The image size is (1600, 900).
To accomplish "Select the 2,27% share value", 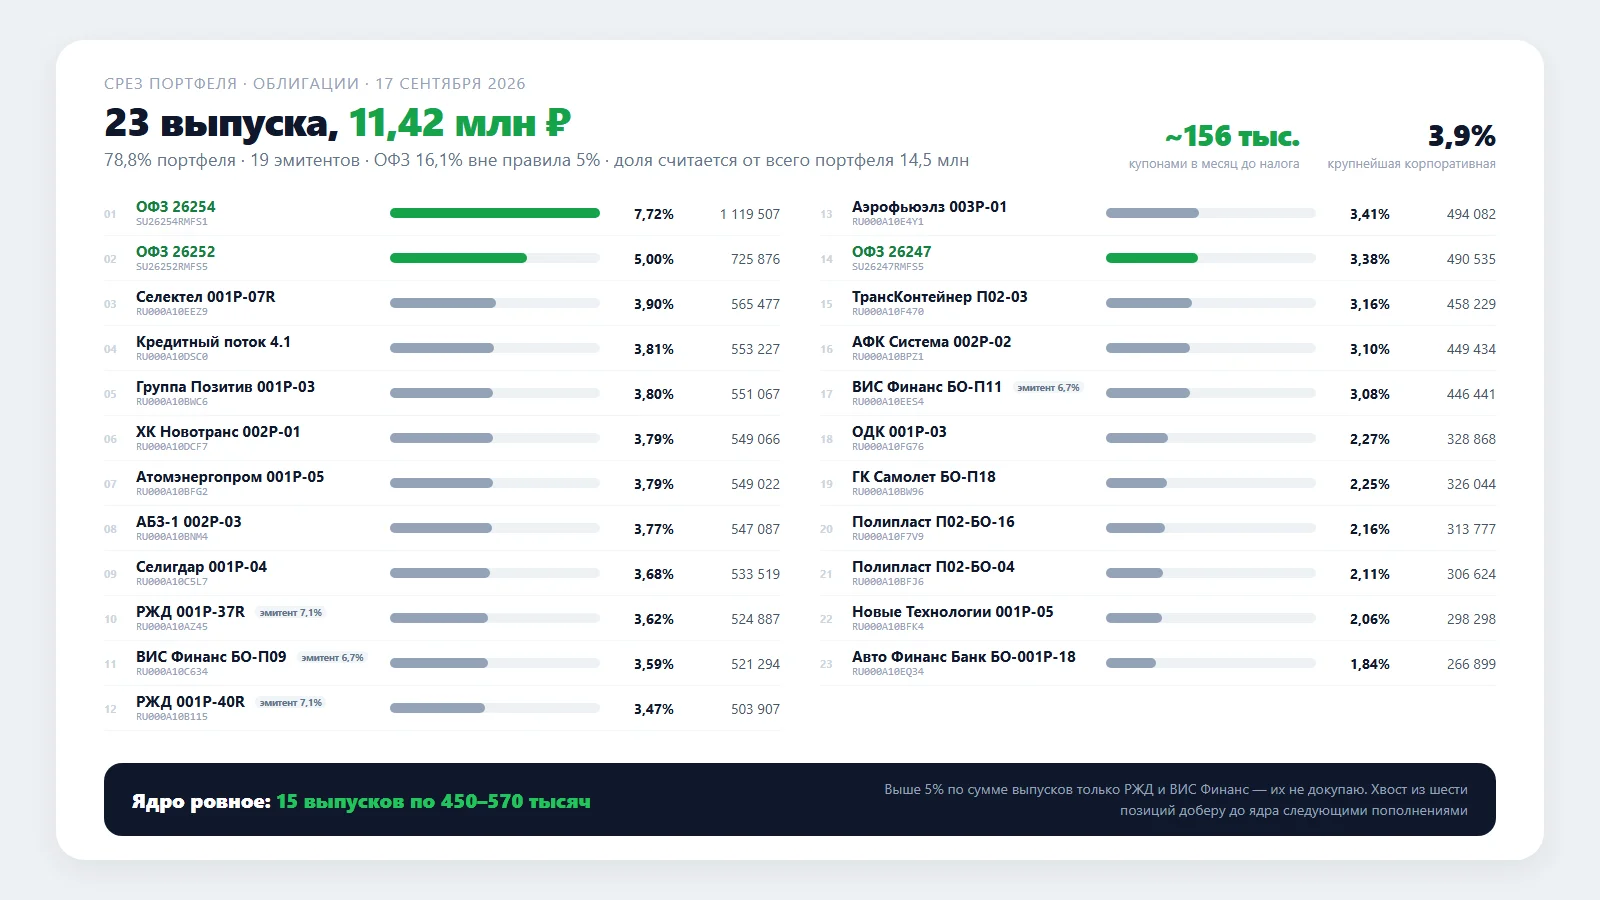I will pyautogui.click(x=1370, y=439).
